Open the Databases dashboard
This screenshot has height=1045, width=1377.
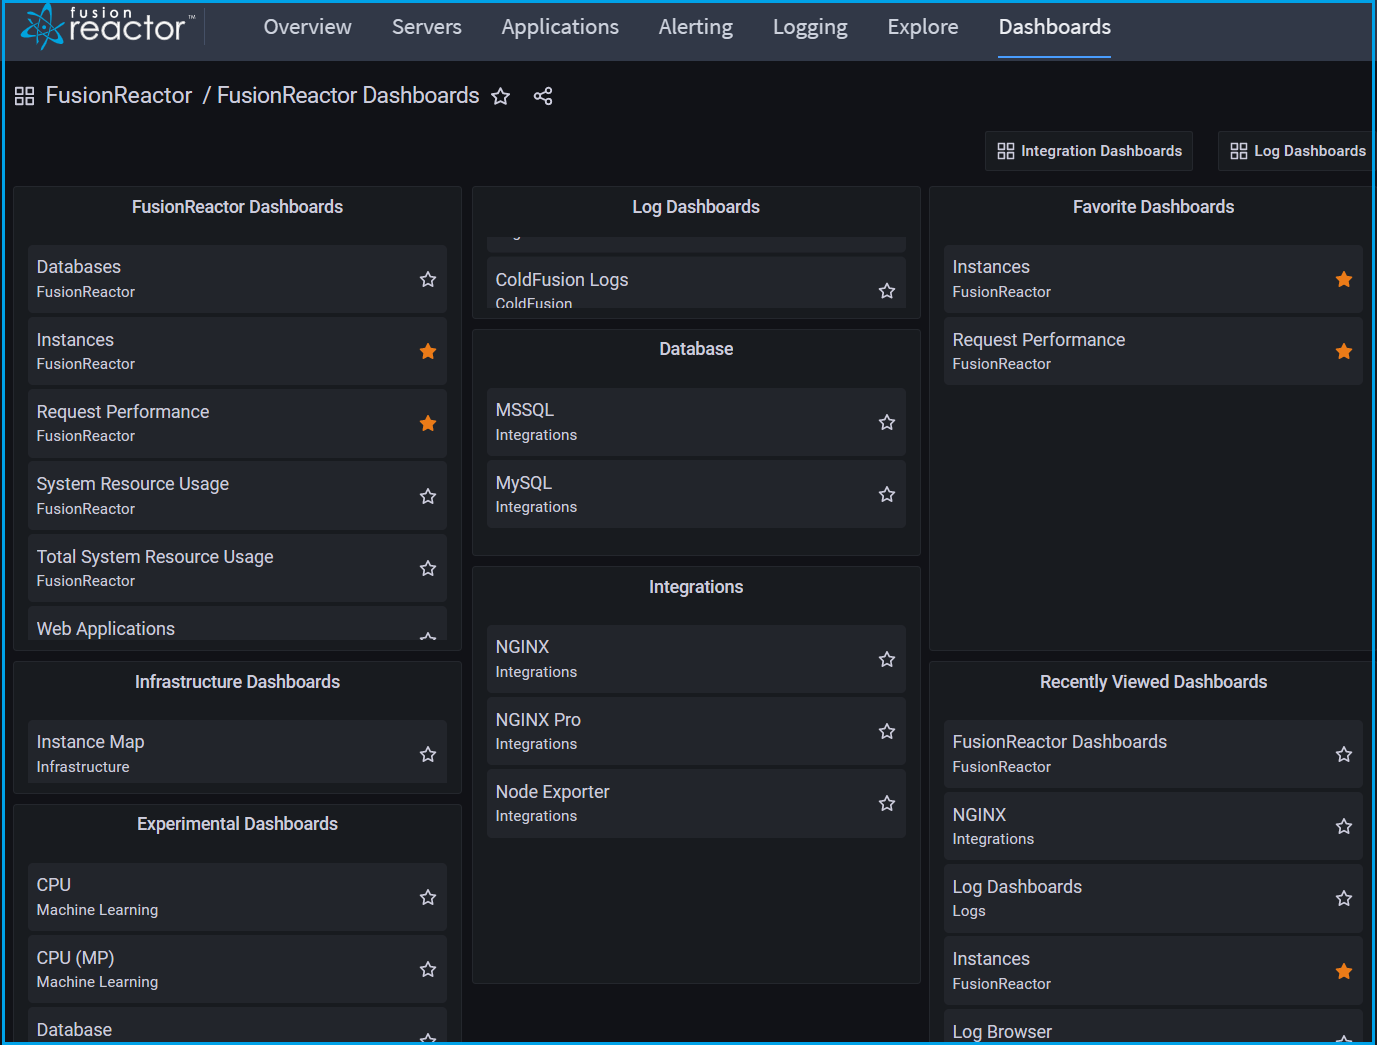[237, 279]
